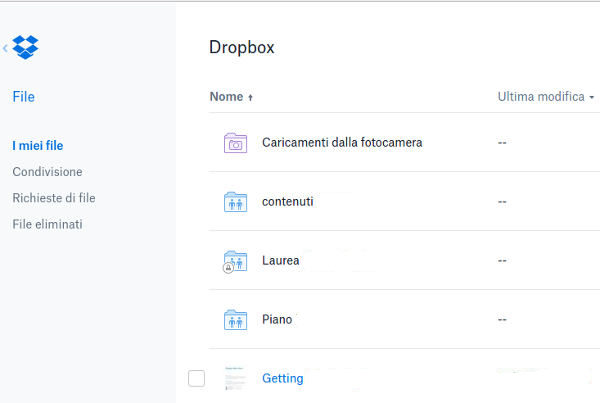
Task: Click the Nome sort arrow
Action: 250,98
